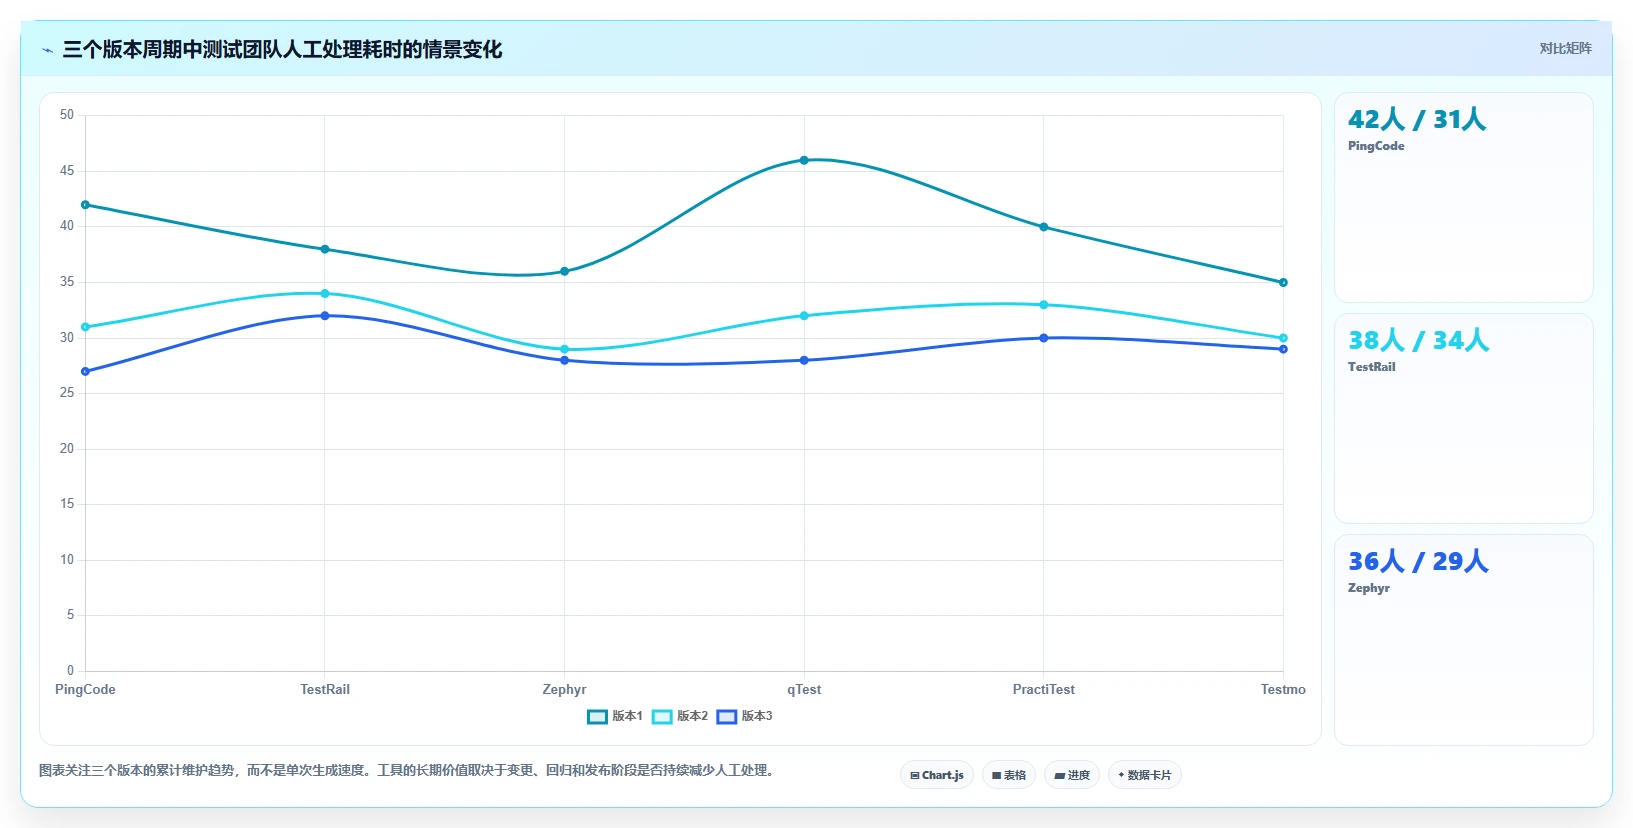The height and width of the screenshot is (828, 1633).
Task: Select the 版本1 data point at PingCode
Action: (x=85, y=205)
